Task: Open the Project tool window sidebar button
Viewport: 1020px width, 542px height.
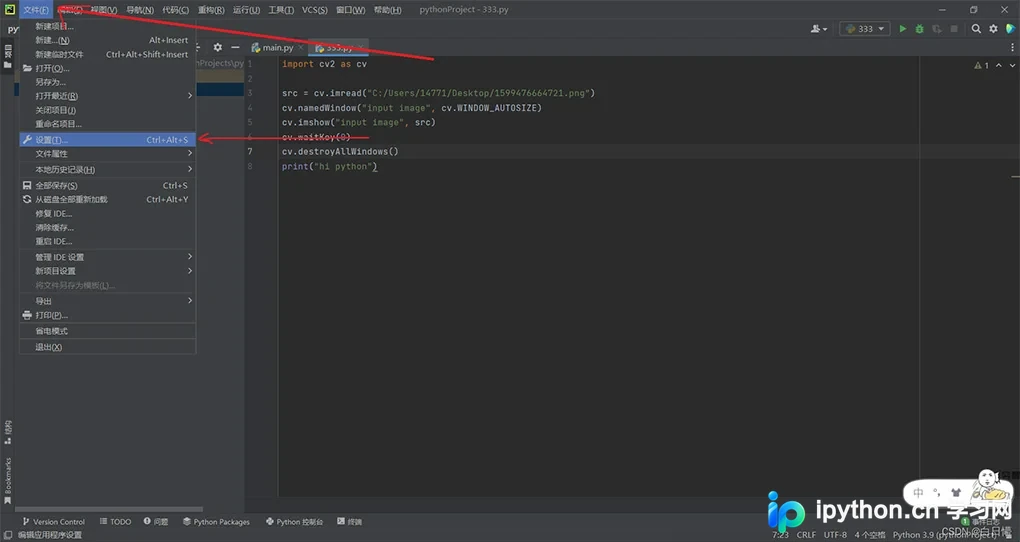Action: 8,56
